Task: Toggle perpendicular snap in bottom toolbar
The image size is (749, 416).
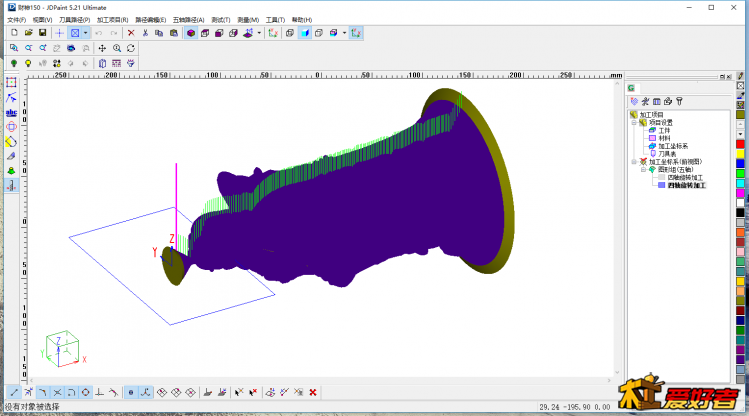Action: tap(100, 393)
